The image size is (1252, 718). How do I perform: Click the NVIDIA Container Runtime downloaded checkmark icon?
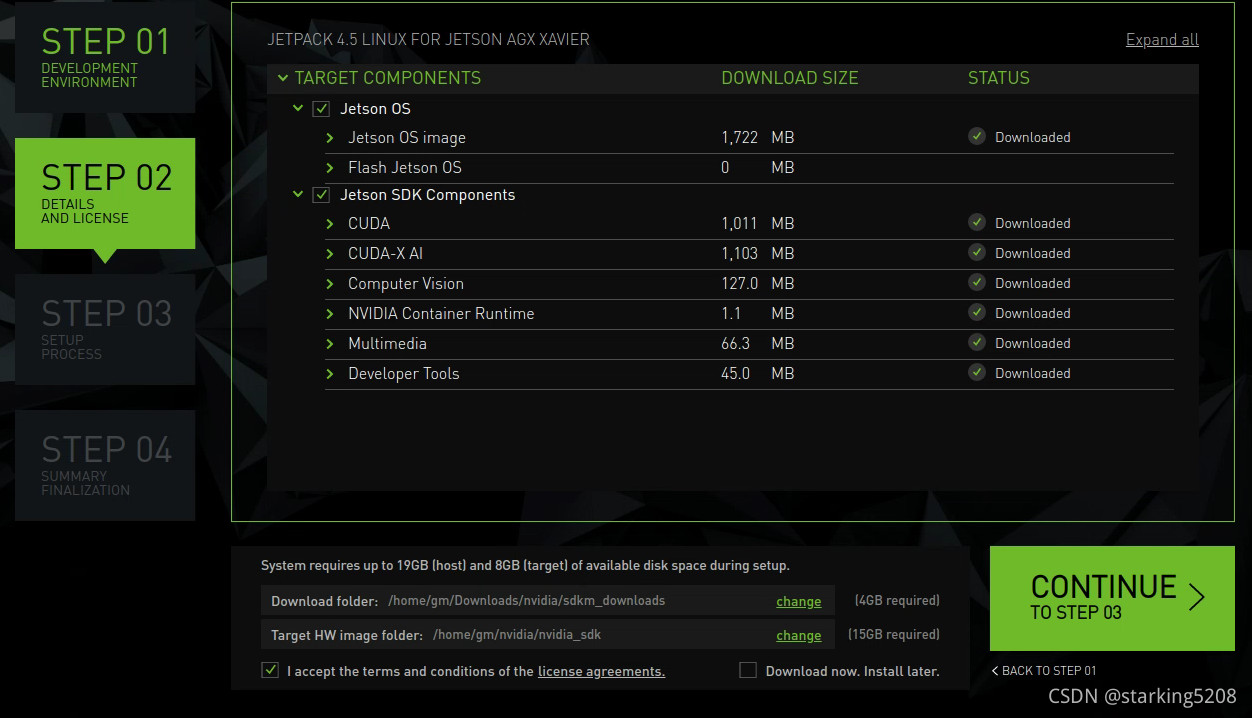click(977, 313)
